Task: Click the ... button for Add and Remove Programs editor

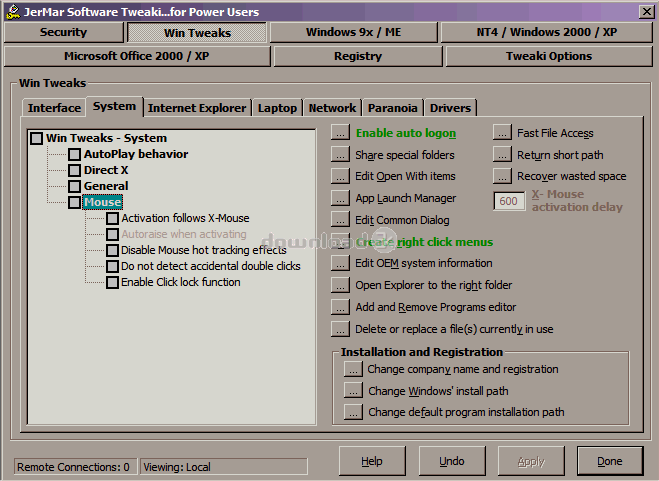Action: tap(340, 307)
